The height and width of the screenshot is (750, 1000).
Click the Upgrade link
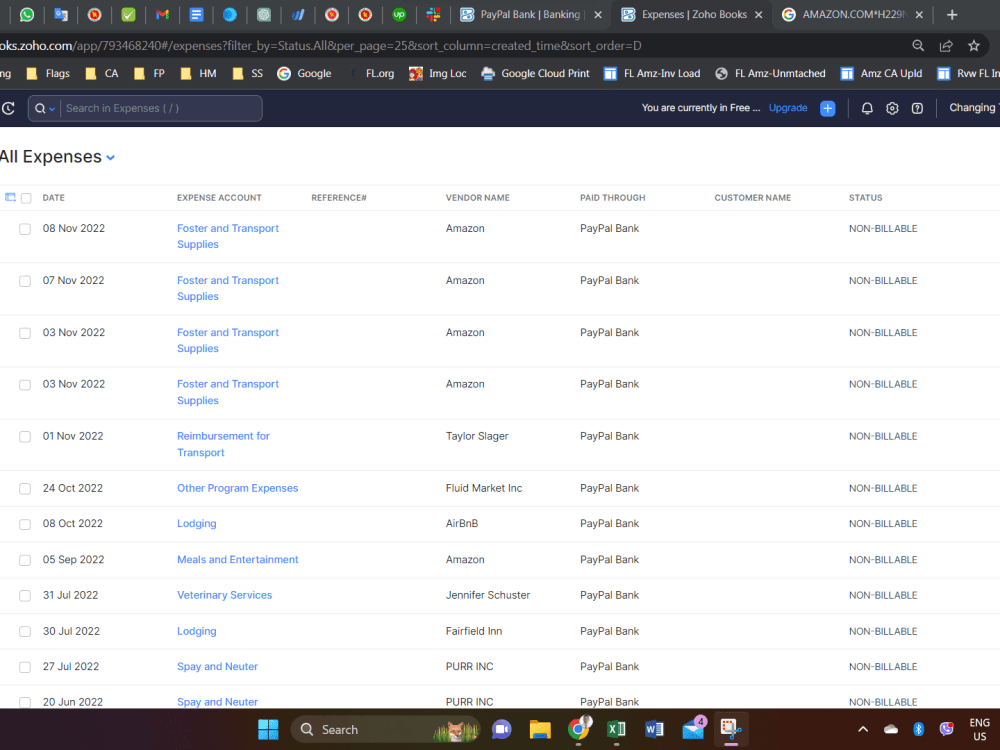coord(788,108)
